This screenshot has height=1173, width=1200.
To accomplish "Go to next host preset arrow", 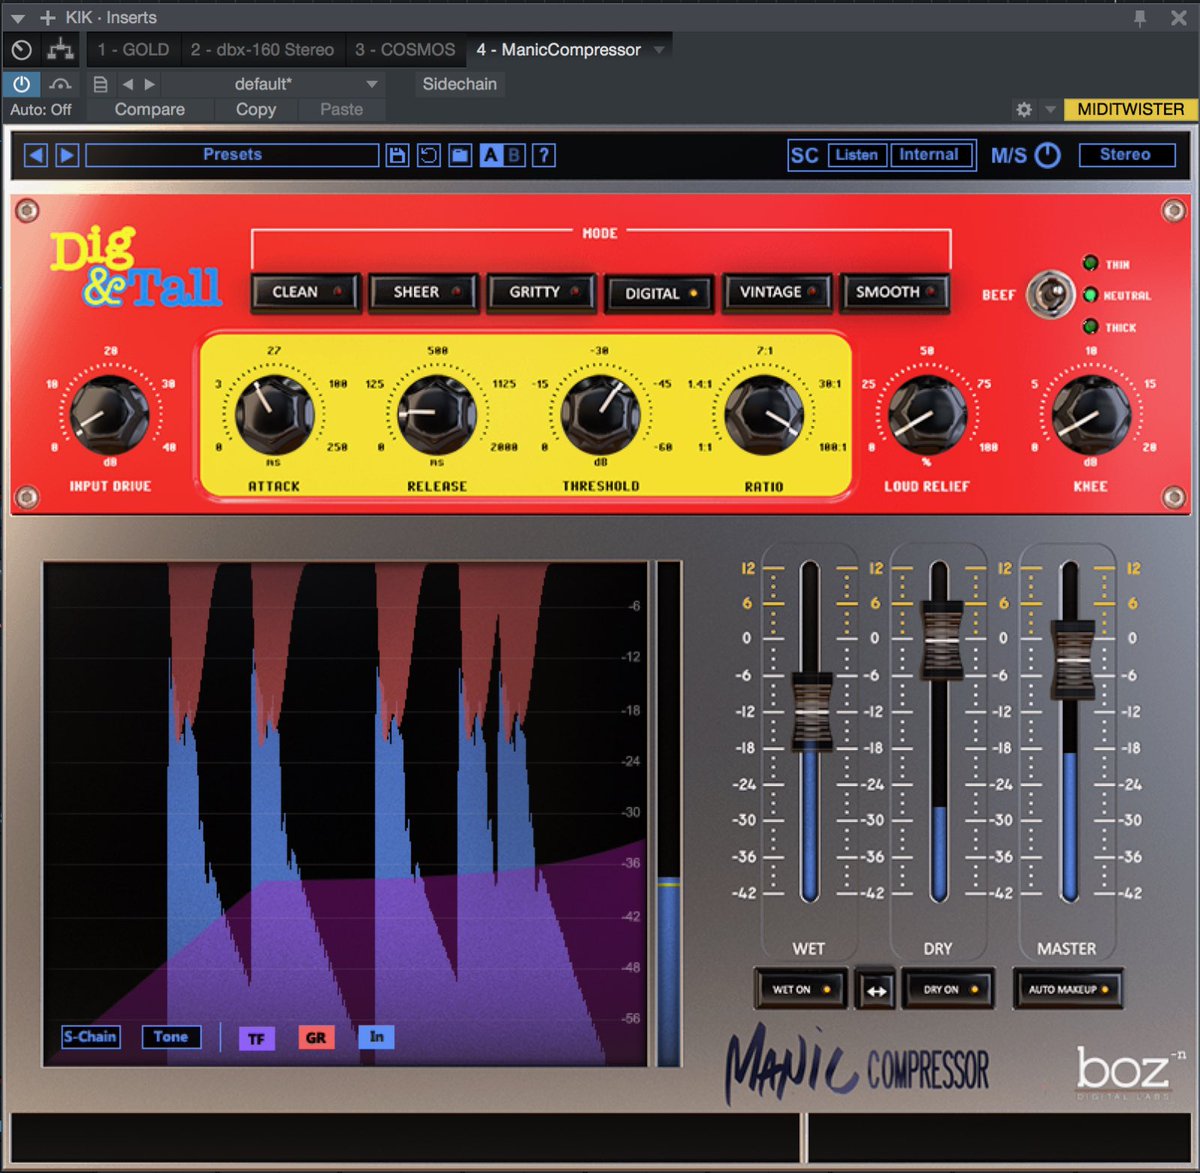I will point(150,84).
